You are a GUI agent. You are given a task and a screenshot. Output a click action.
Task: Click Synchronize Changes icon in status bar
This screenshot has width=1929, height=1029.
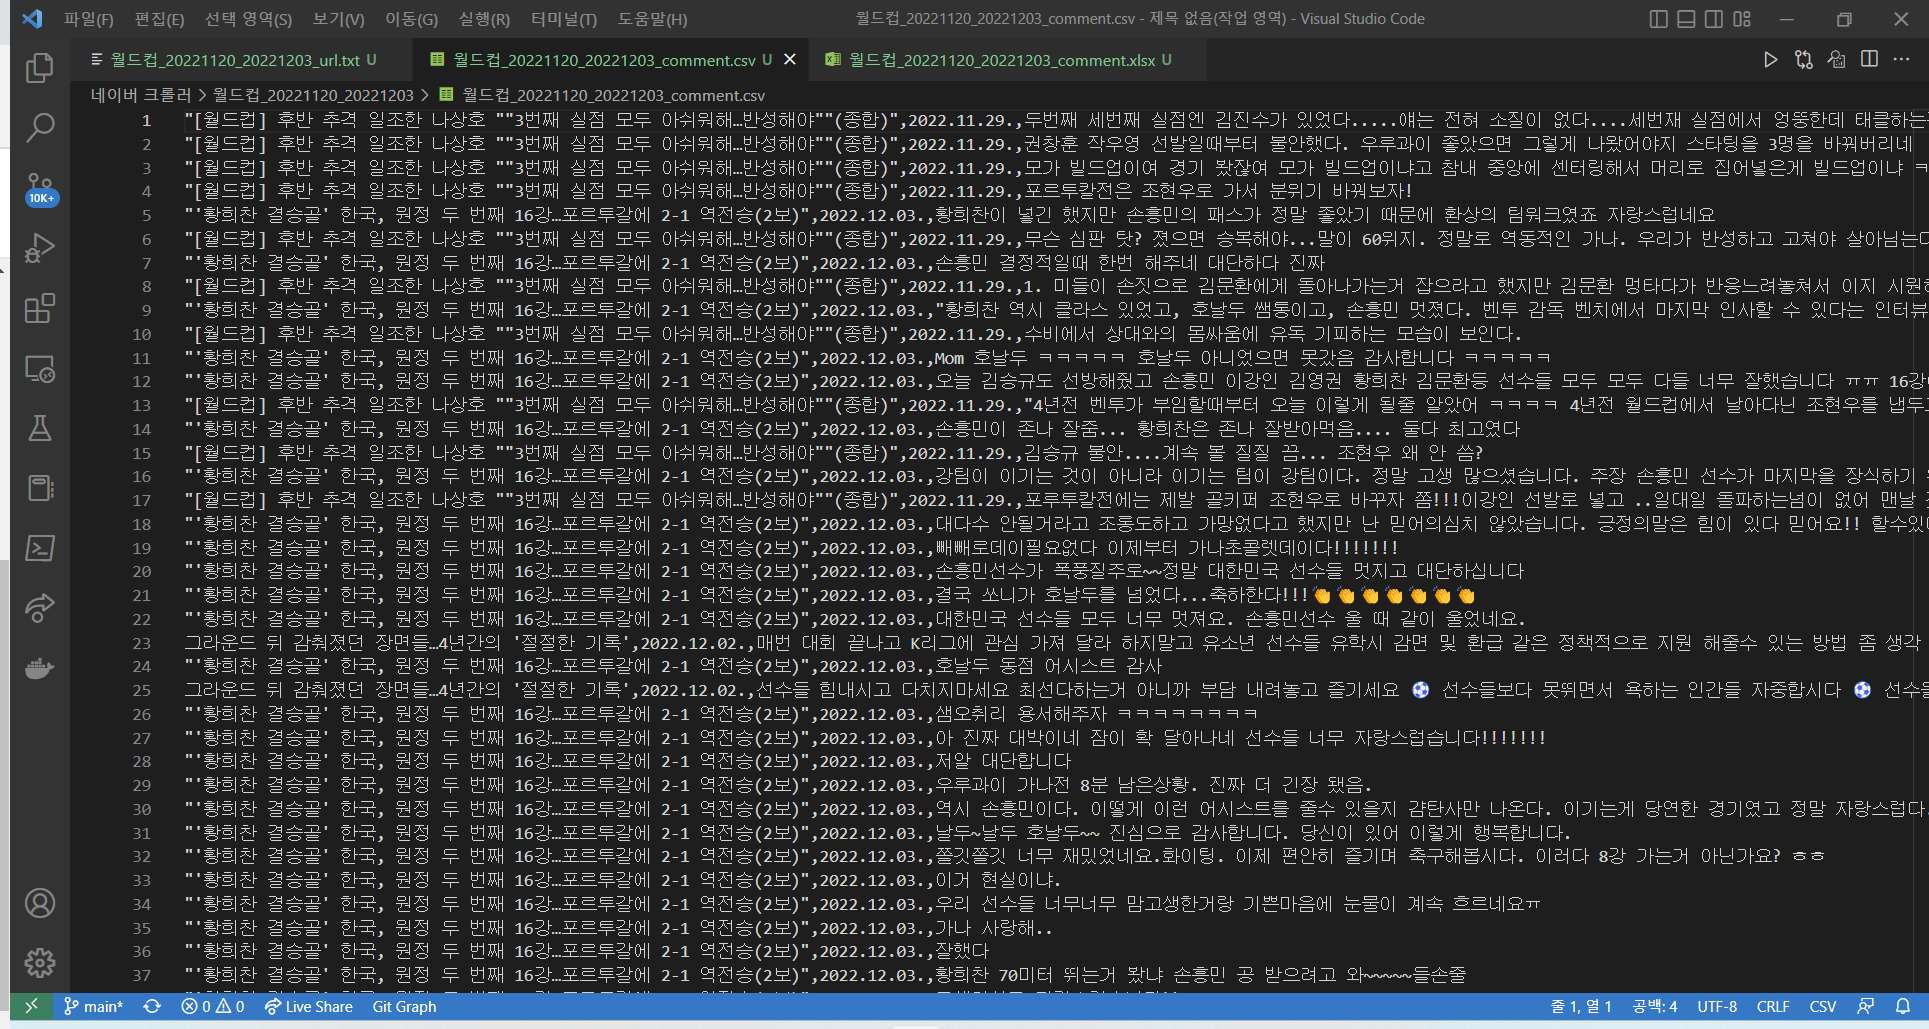click(x=152, y=1007)
